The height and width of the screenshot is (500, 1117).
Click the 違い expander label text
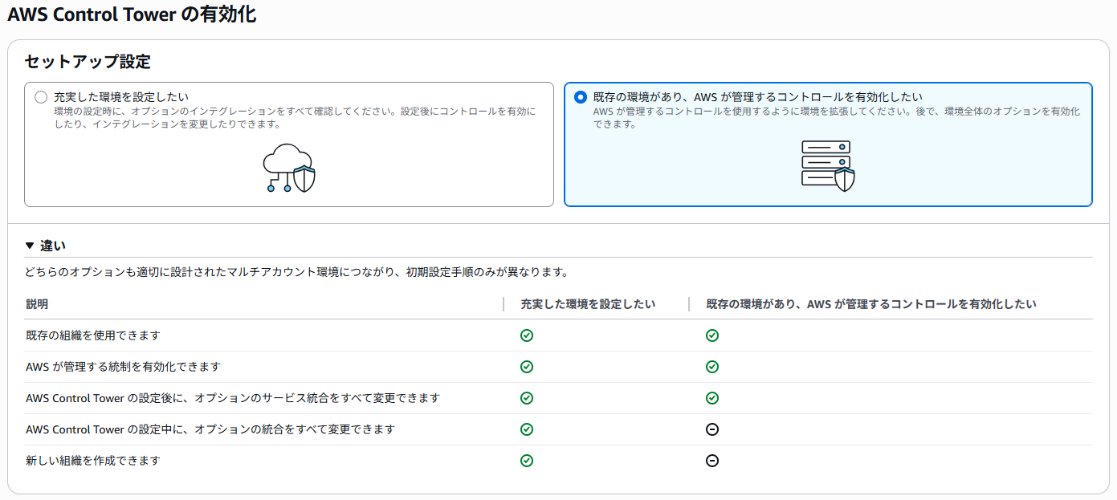(x=53, y=246)
